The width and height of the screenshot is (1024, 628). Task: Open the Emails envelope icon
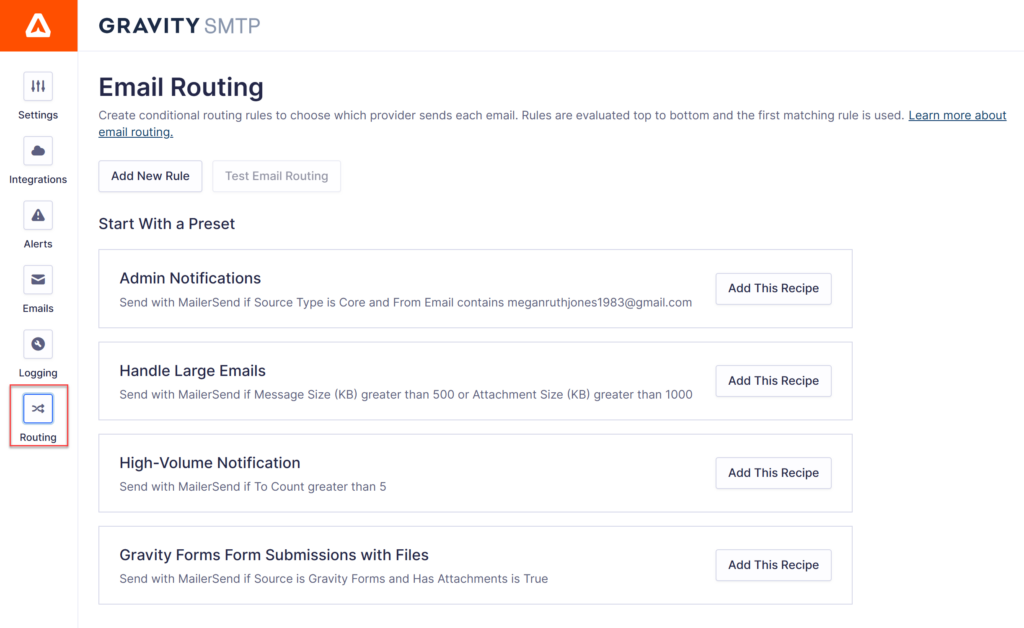coord(38,280)
